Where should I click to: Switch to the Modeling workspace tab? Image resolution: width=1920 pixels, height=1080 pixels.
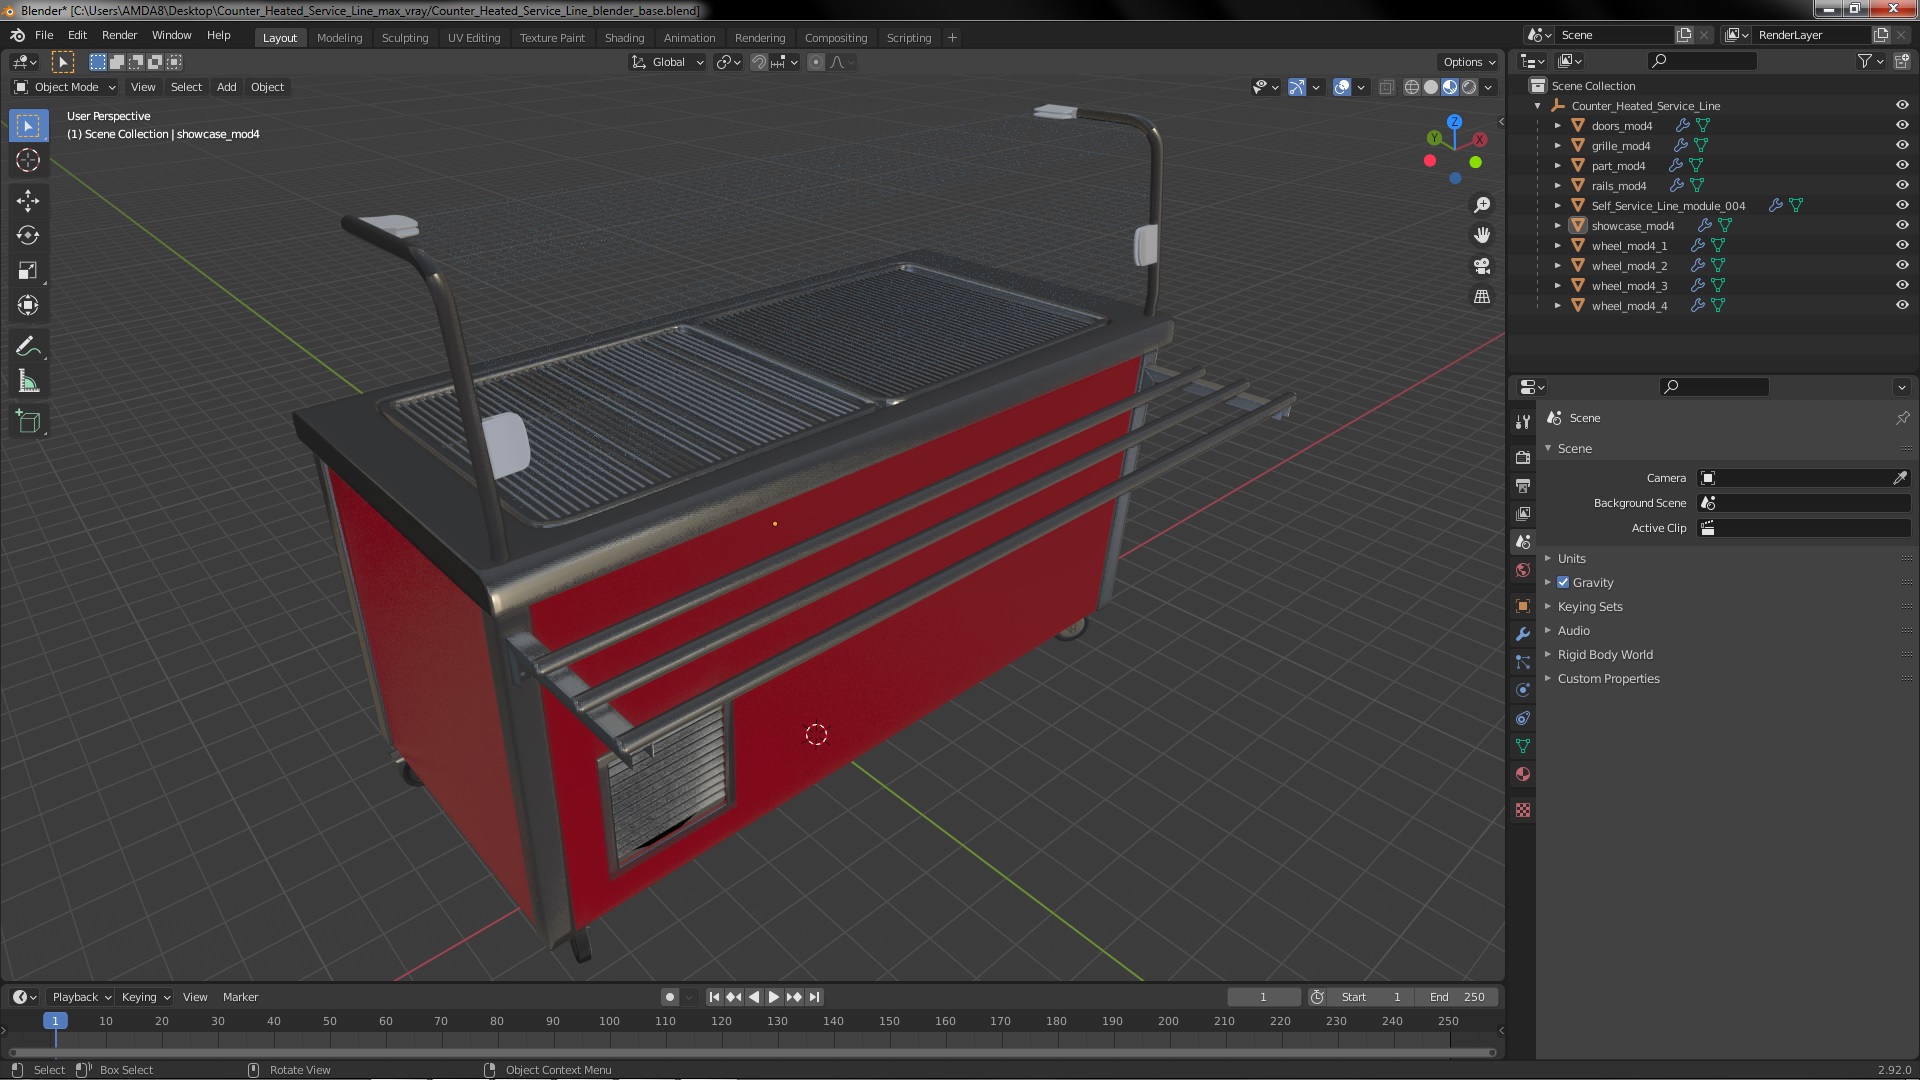[x=339, y=38]
